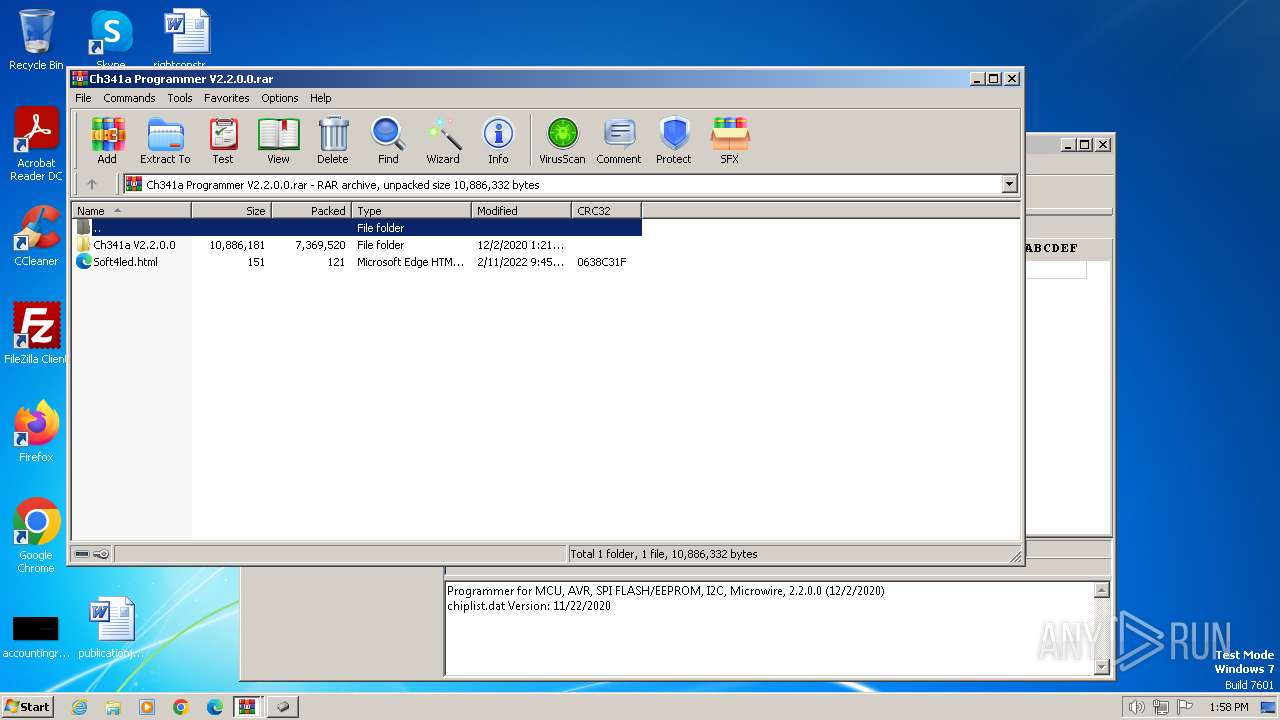Click the Edge icon in taskbar
The width and height of the screenshot is (1280, 720).
point(214,707)
